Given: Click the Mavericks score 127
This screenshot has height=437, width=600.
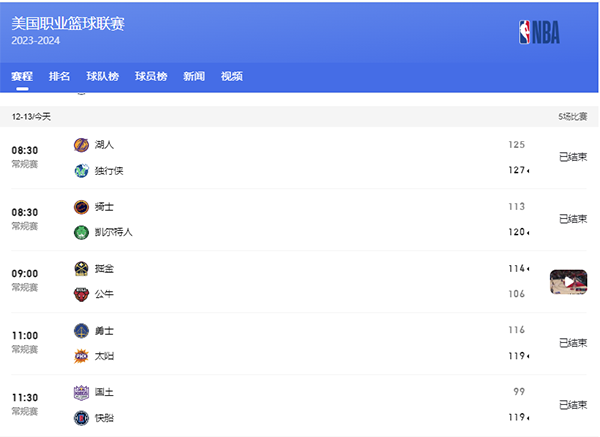Looking at the screenshot, I should pyautogui.click(x=517, y=170).
